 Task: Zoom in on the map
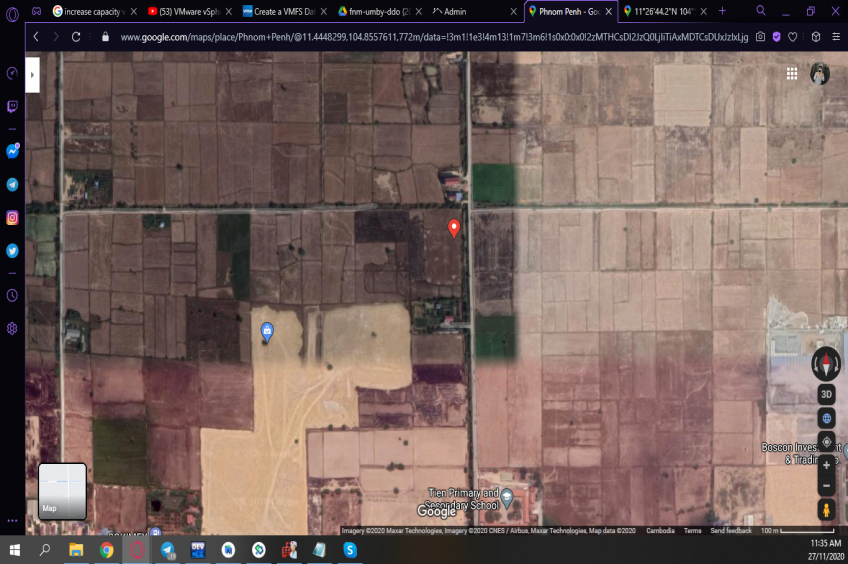[x=826, y=465]
